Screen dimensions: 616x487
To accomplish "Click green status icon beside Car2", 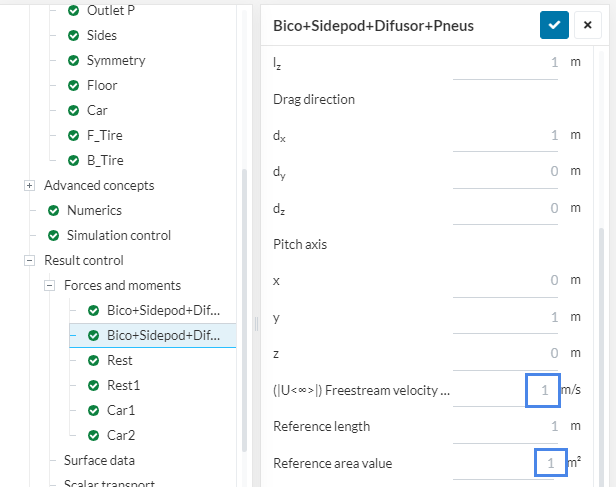I will pos(94,435).
